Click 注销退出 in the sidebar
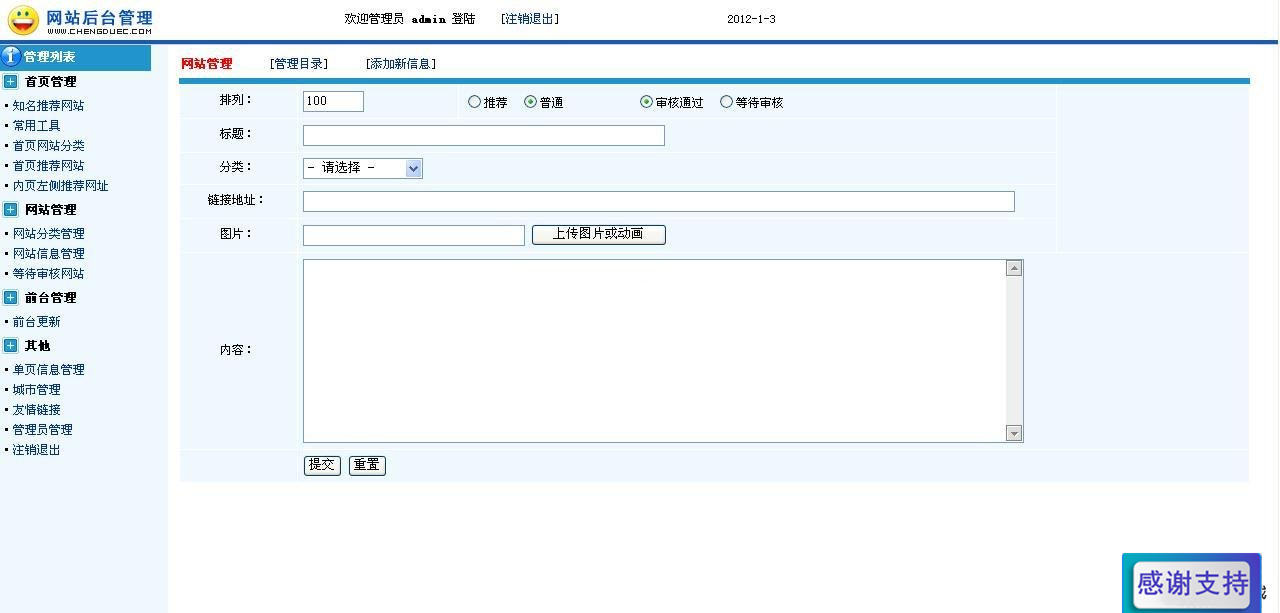The image size is (1280, 613). 36,450
